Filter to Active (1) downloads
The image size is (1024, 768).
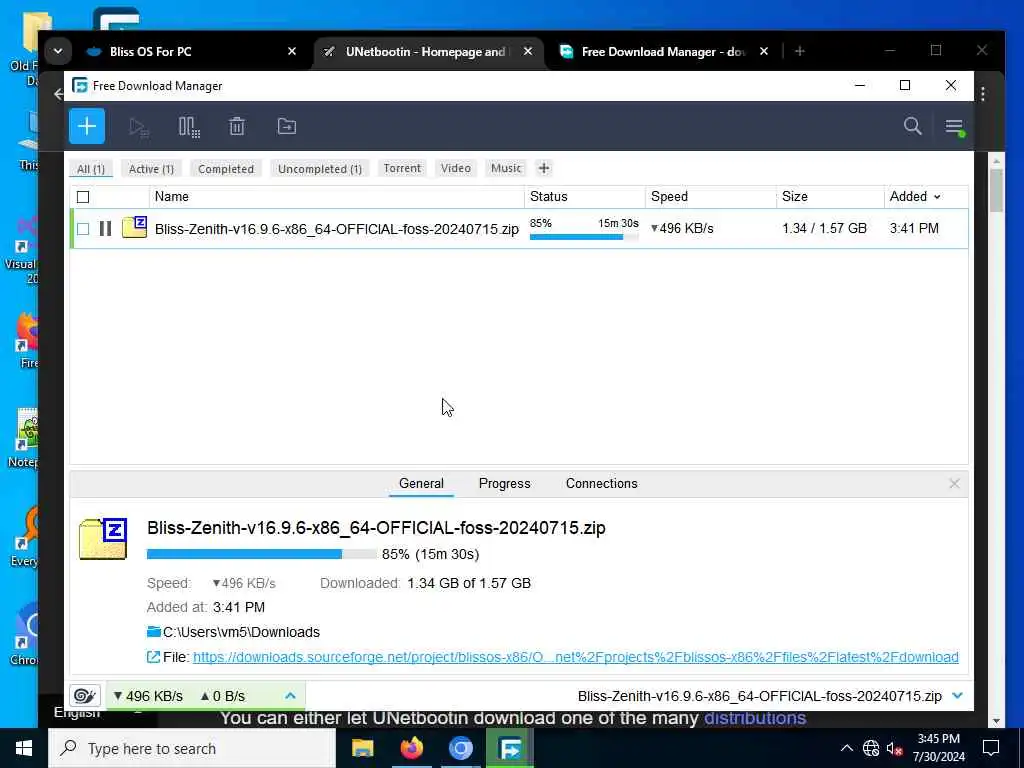click(152, 168)
